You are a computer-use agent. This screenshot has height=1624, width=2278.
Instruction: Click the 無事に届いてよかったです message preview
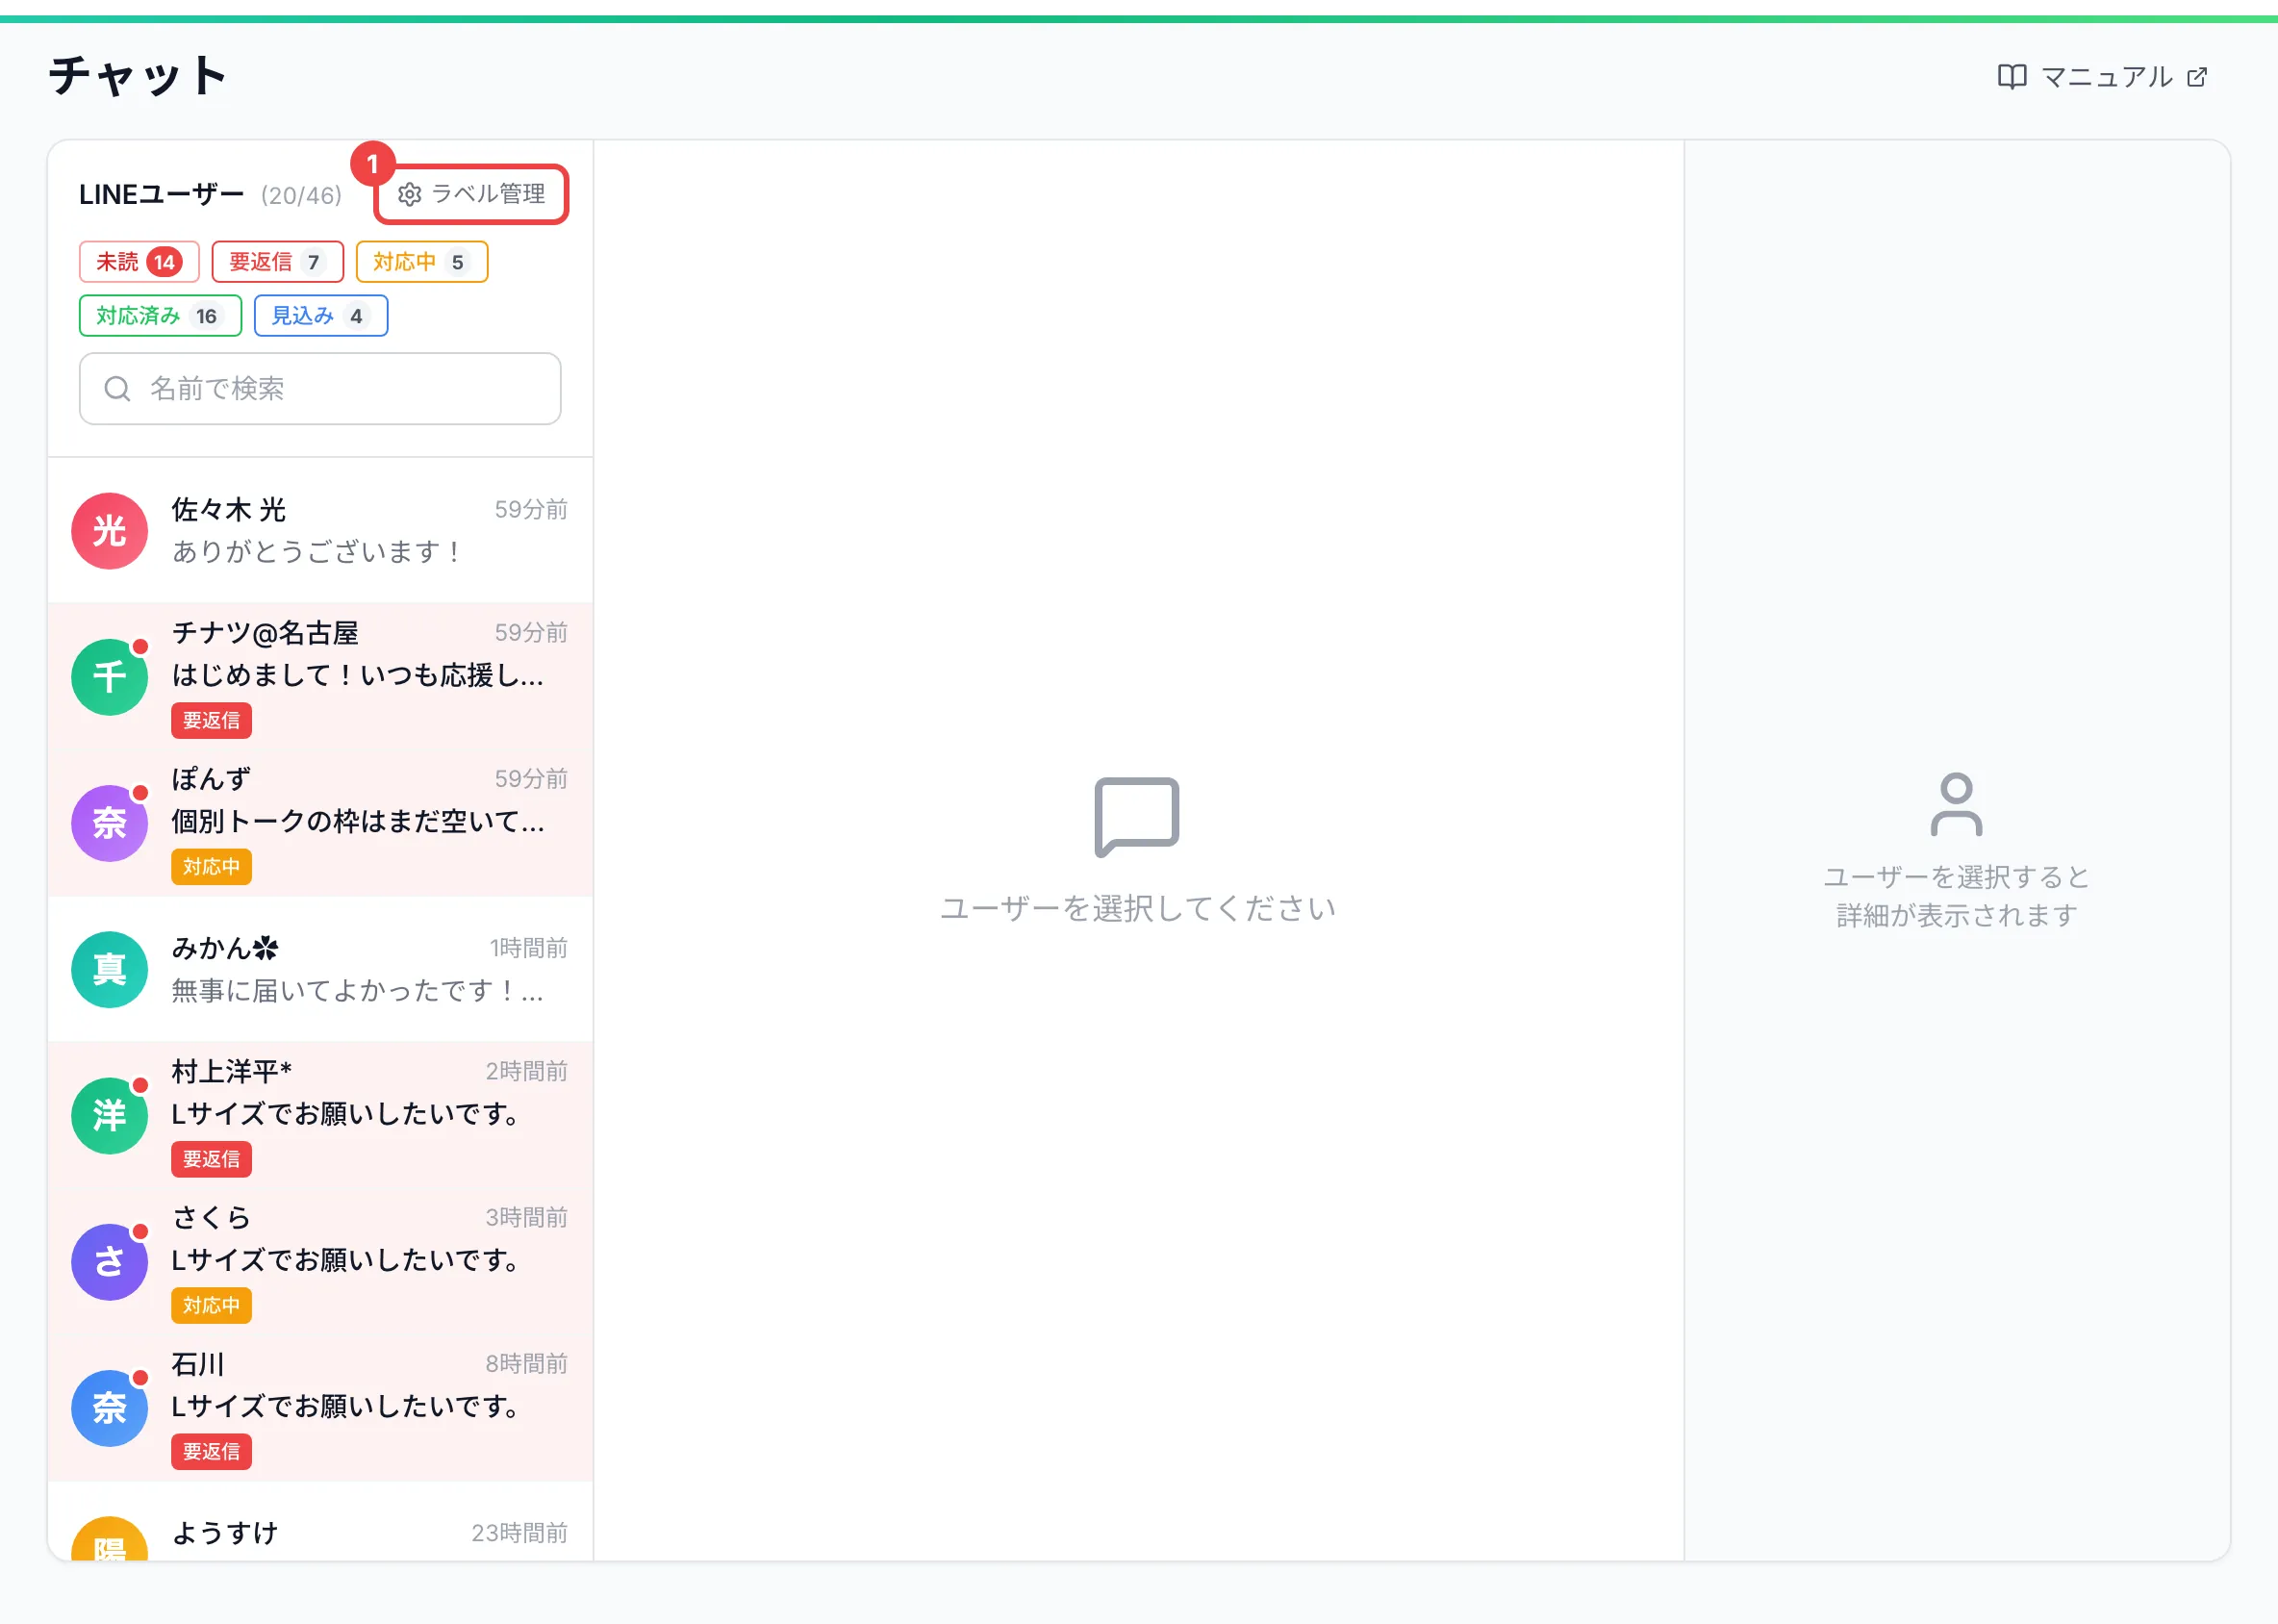coord(357,990)
